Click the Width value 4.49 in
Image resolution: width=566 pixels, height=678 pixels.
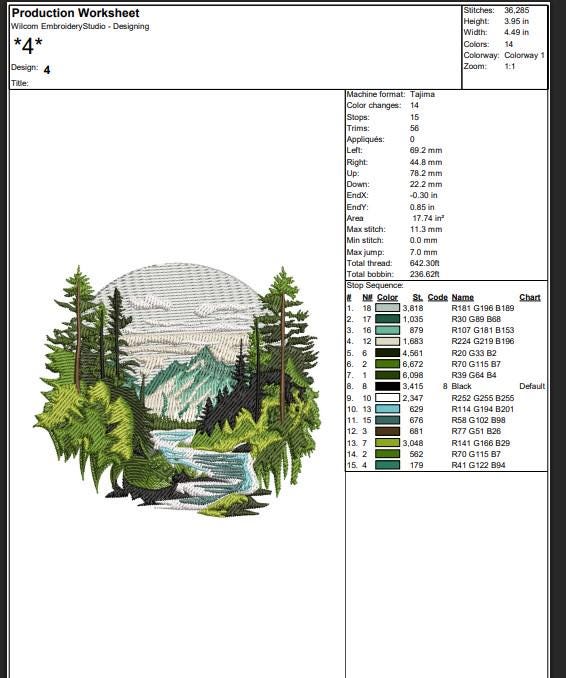pos(516,32)
